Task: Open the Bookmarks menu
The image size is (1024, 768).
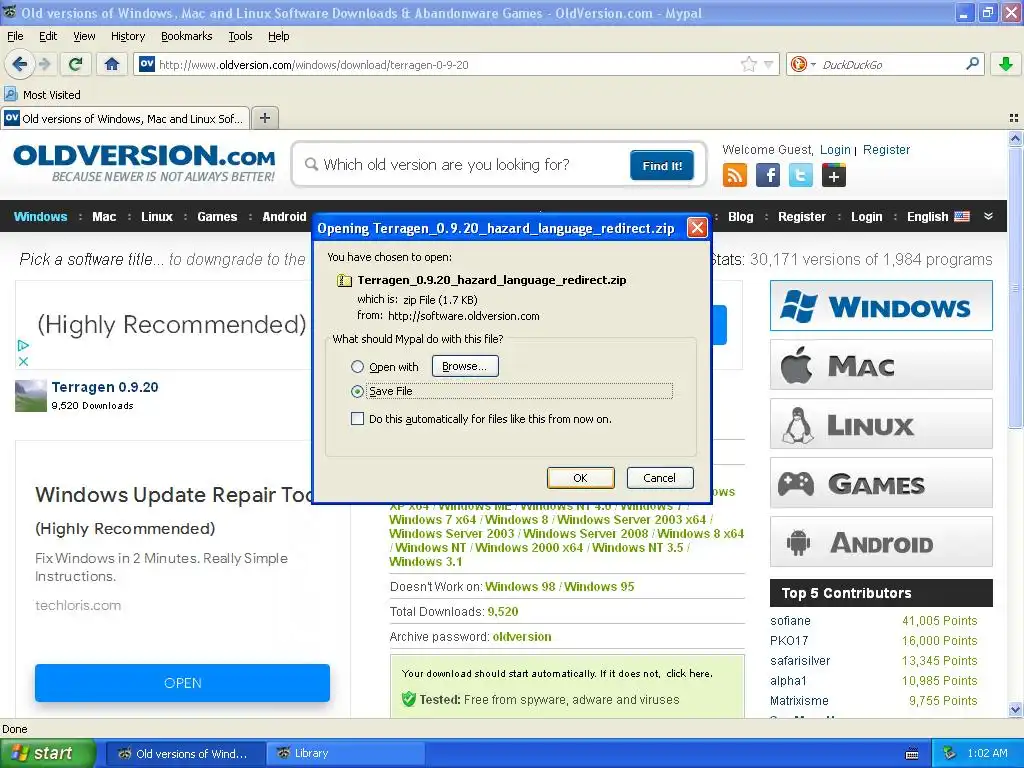Action: point(186,36)
